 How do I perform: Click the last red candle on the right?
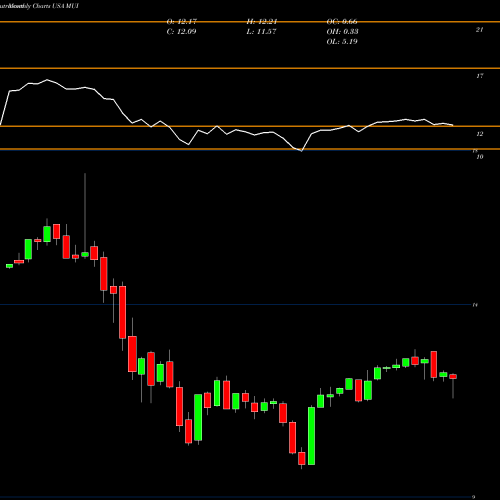(x=453, y=377)
